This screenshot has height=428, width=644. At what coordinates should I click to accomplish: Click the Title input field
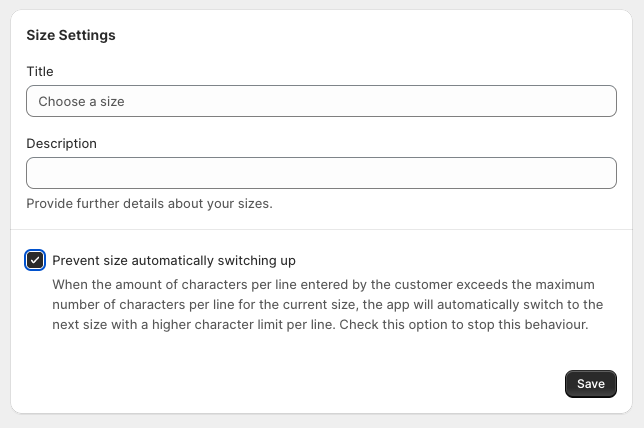[x=320, y=101]
